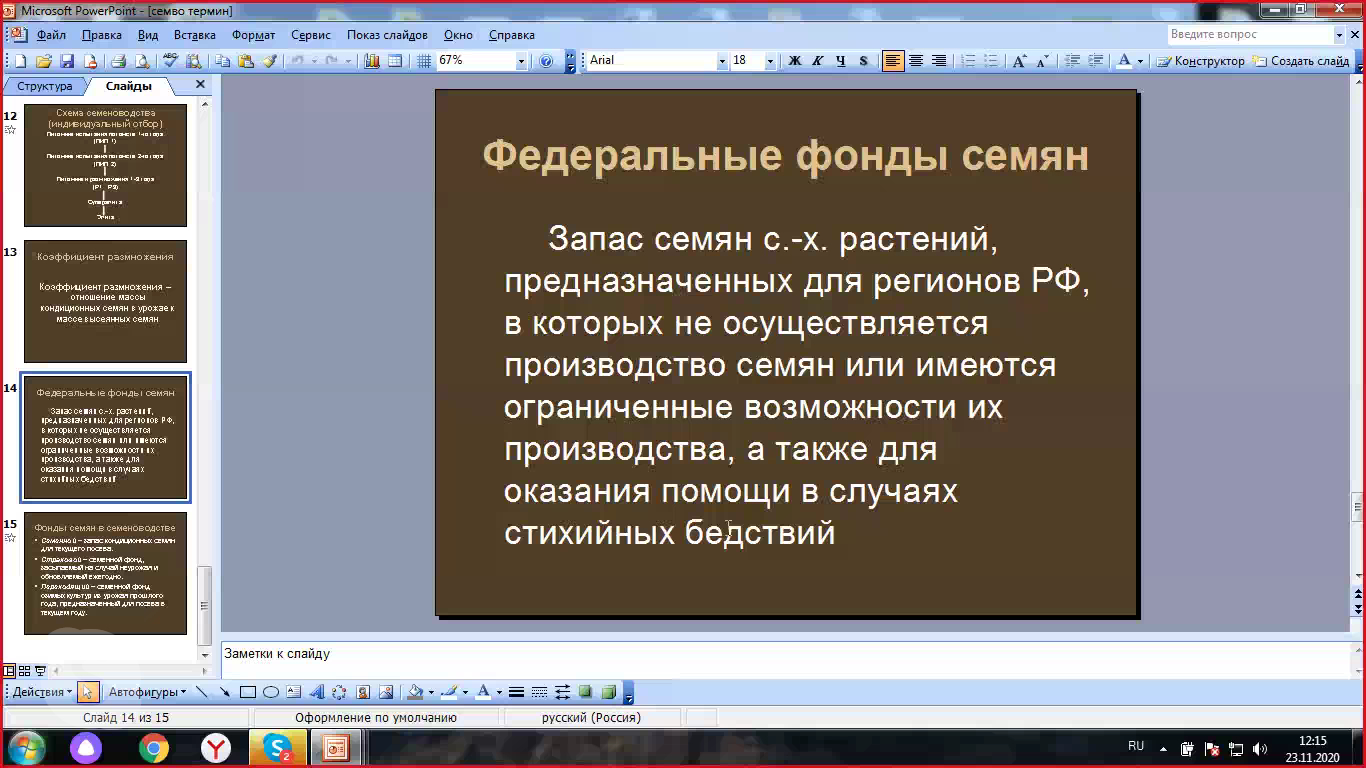Insert picture from file
Image resolution: width=1366 pixels, height=768 pixels.
click(x=385, y=692)
